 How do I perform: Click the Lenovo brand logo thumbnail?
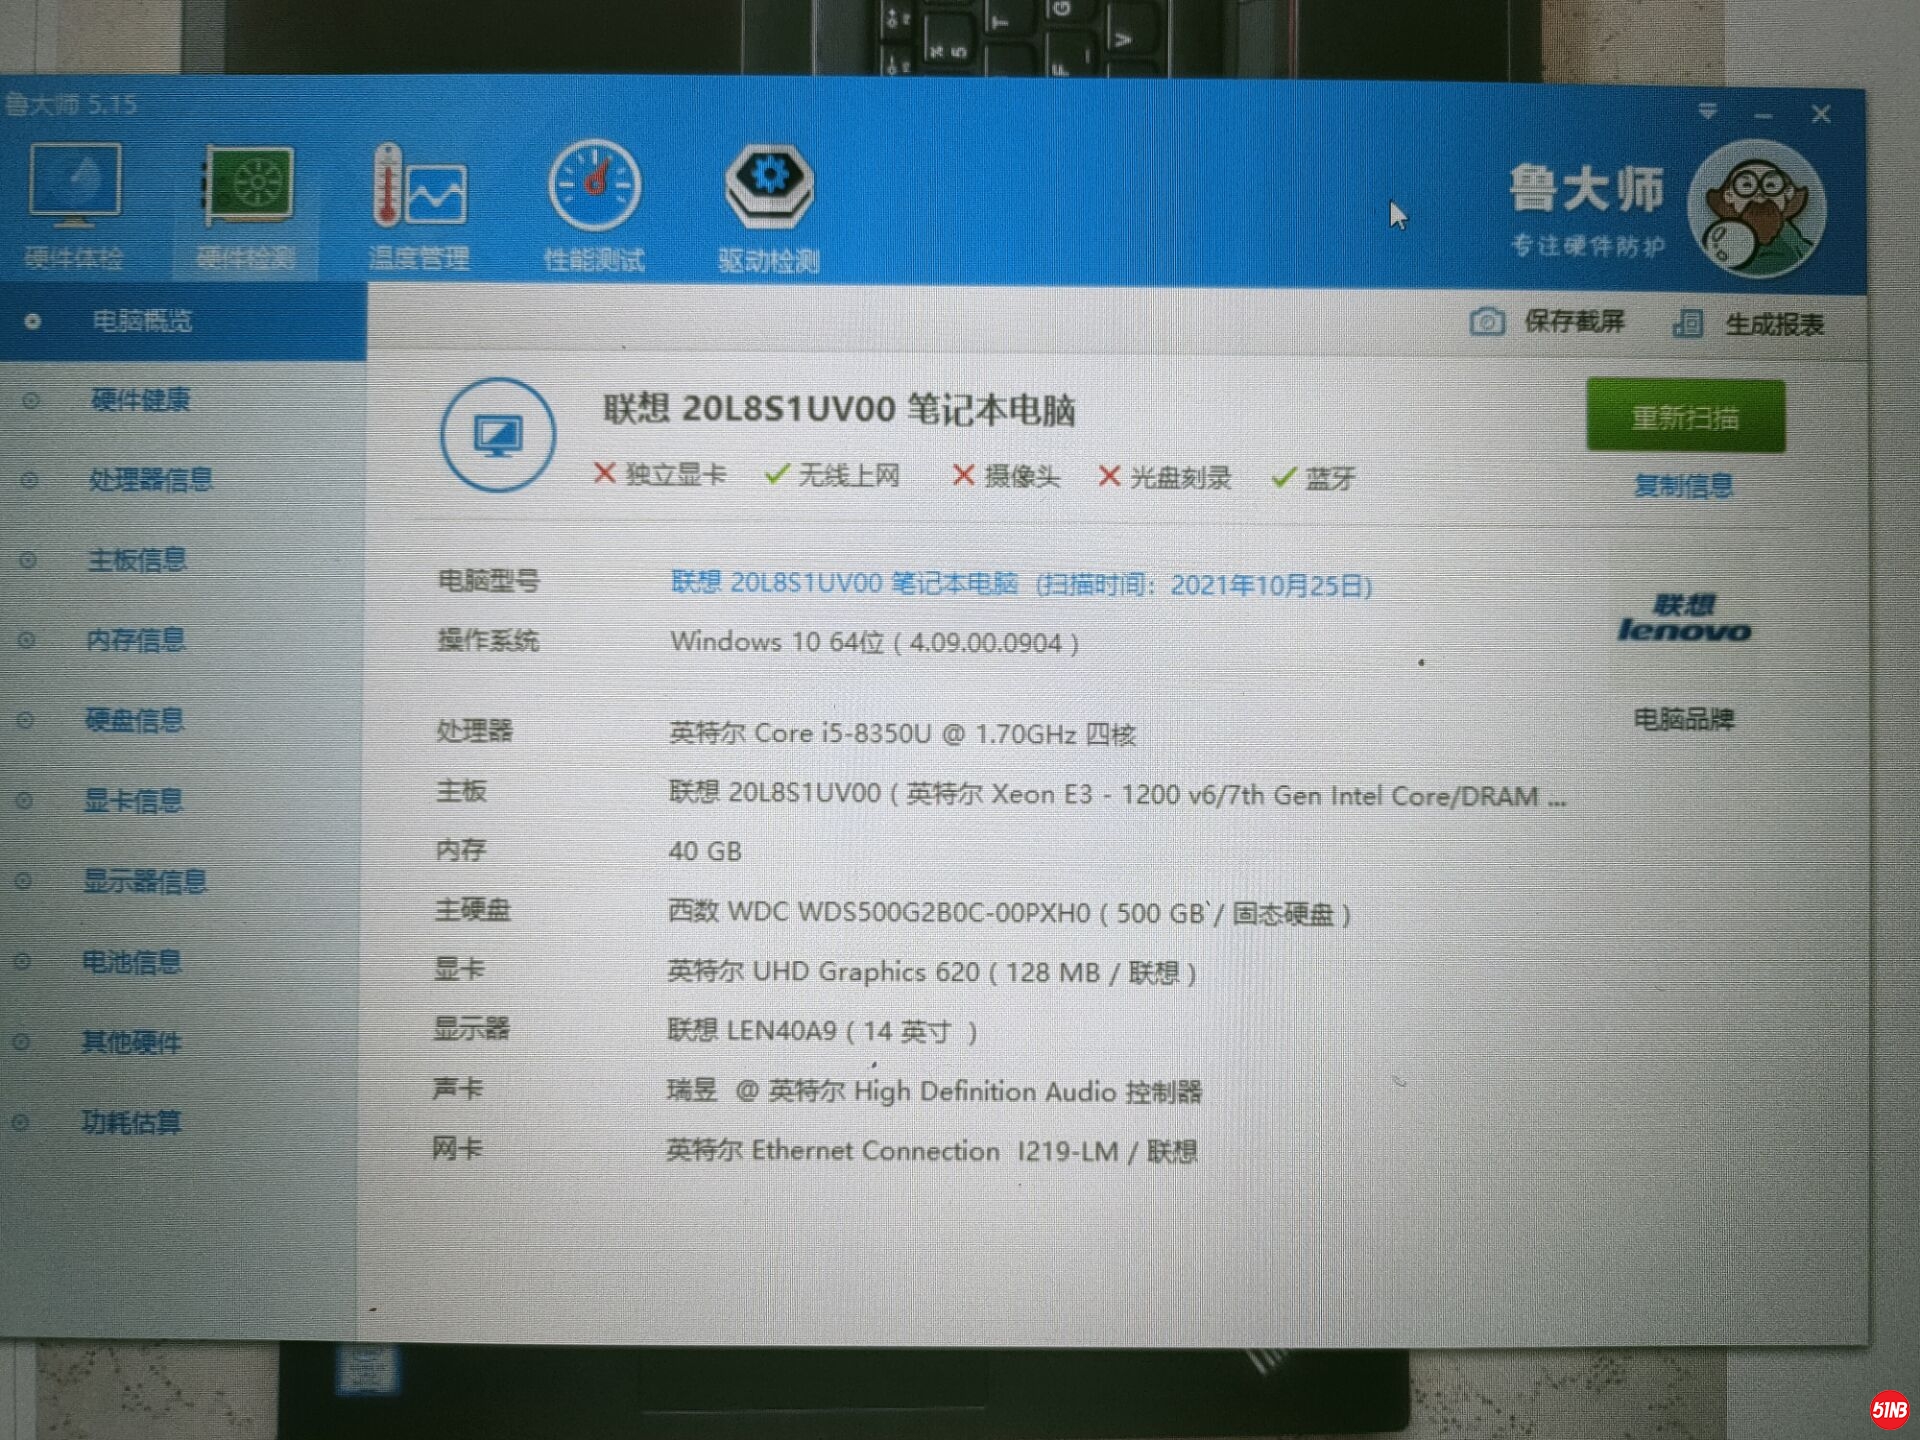[x=1684, y=618]
